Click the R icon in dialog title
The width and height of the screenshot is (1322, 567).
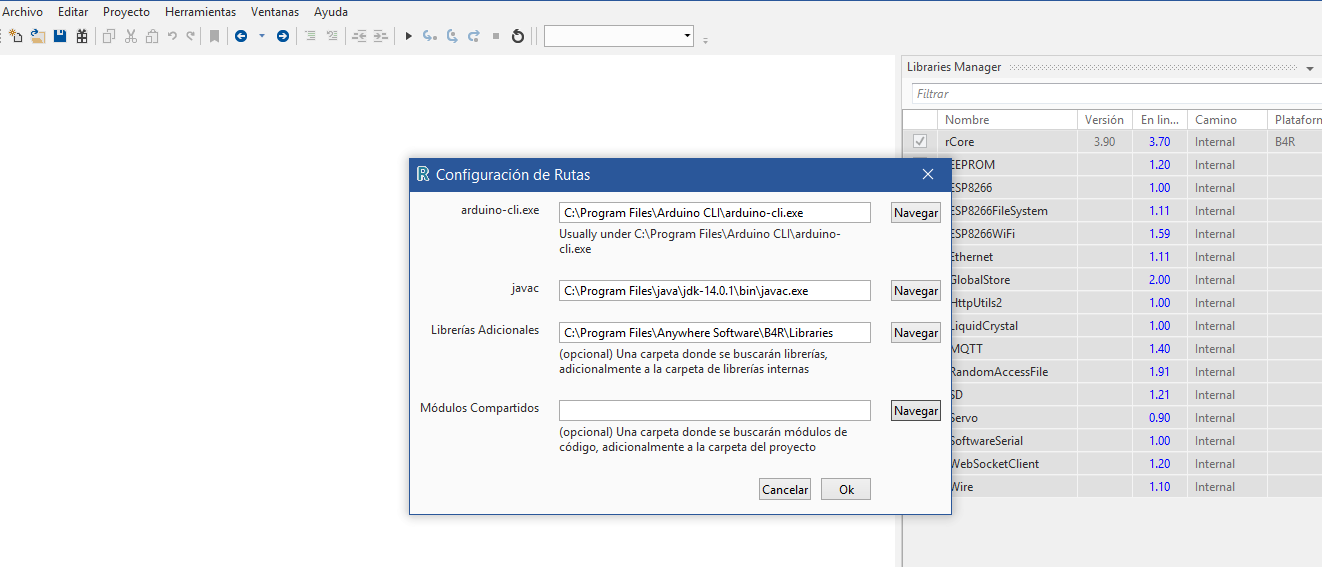click(x=423, y=174)
